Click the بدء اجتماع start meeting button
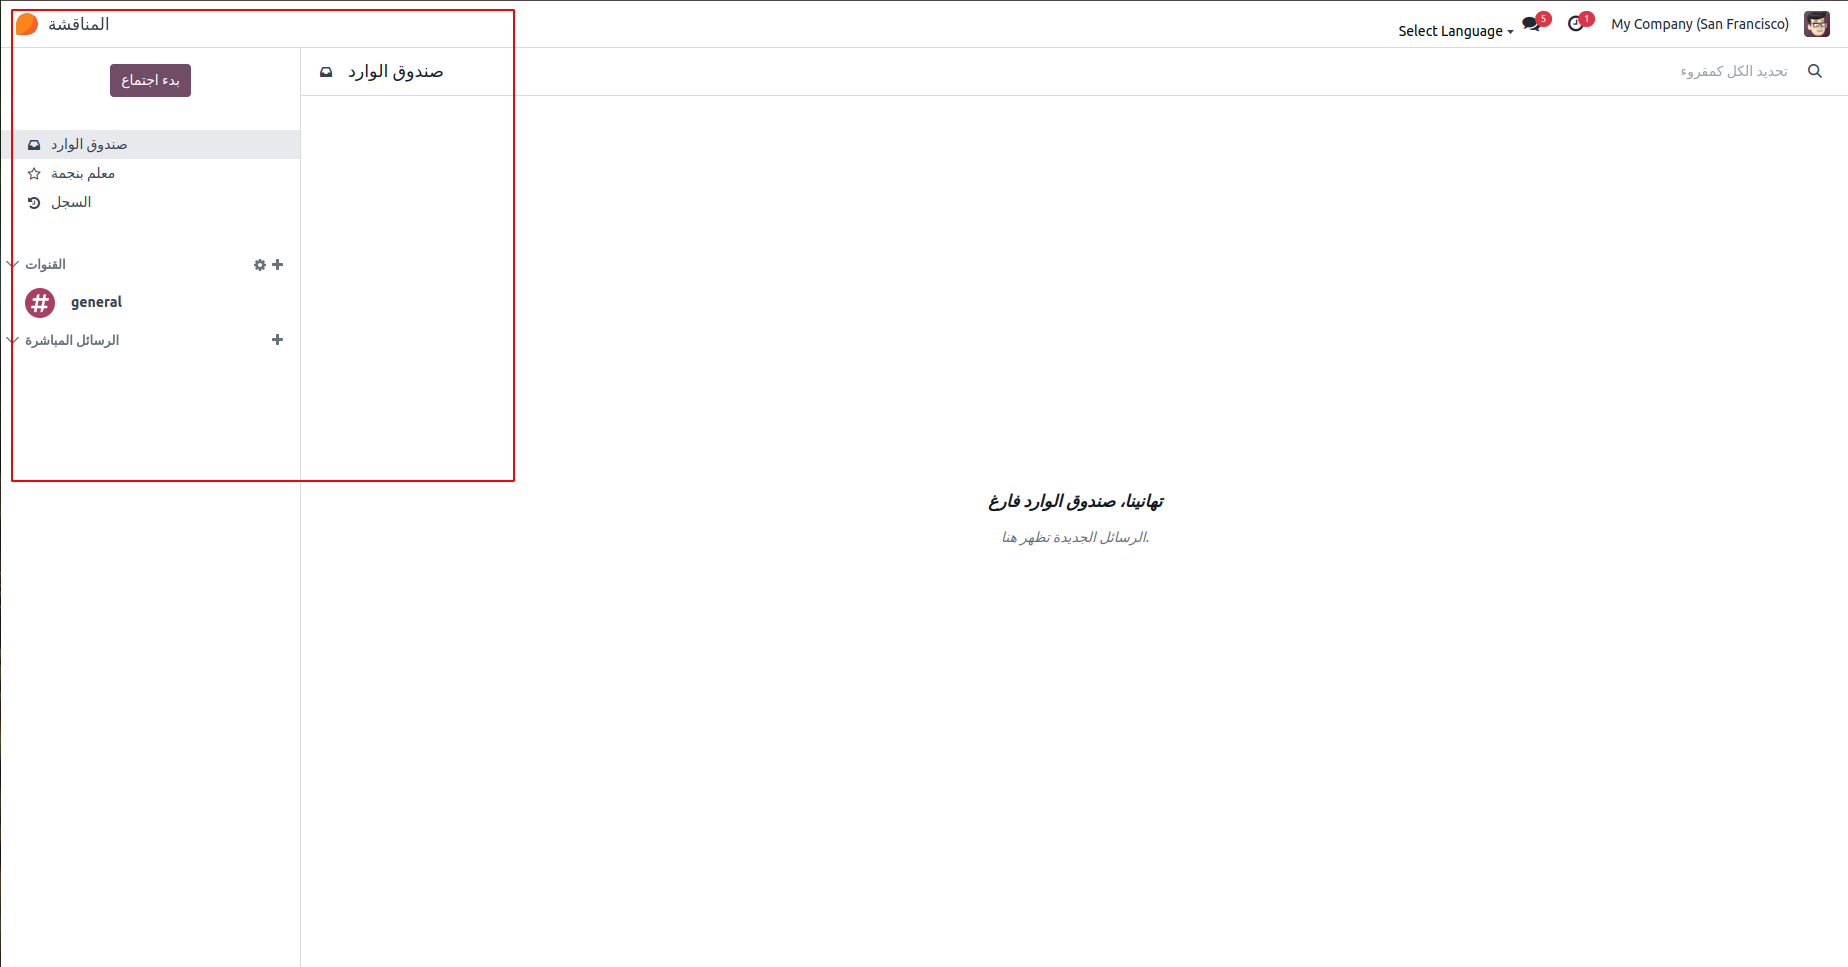 pyautogui.click(x=150, y=80)
